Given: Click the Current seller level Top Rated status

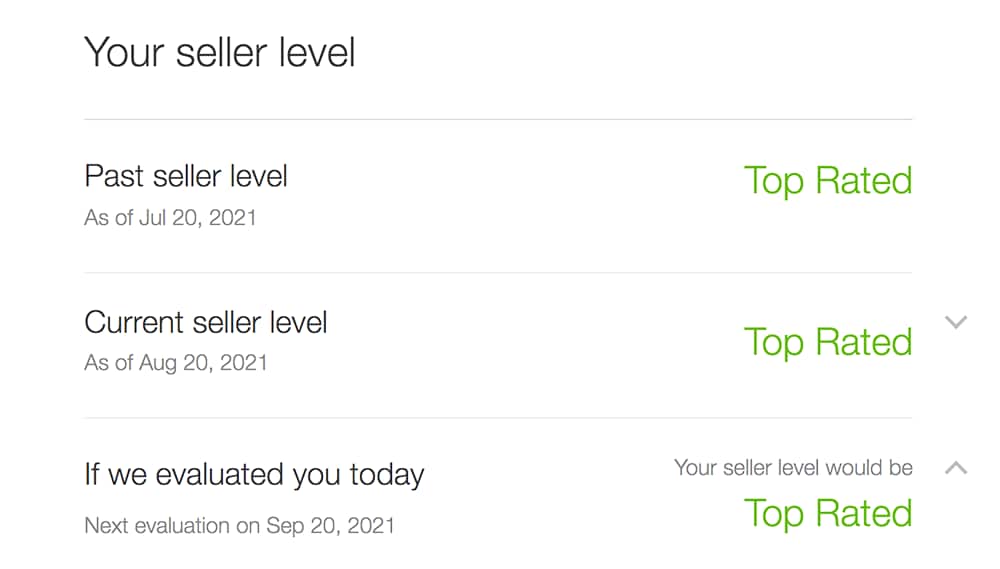Looking at the screenshot, I should click(x=828, y=343).
